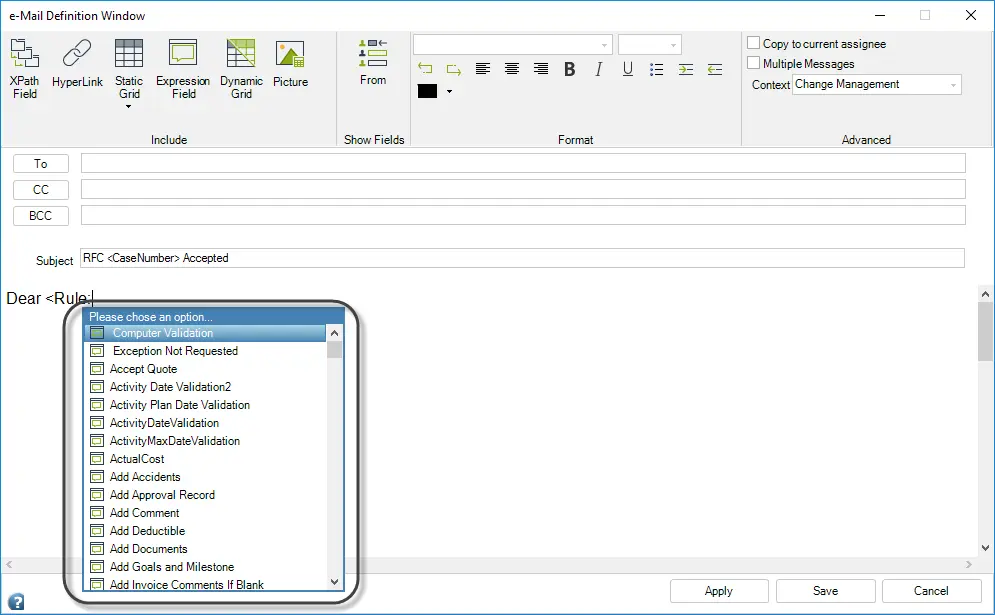This screenshot has width=995, height=615.
Task: Show the From field
Action: [373, 62]
